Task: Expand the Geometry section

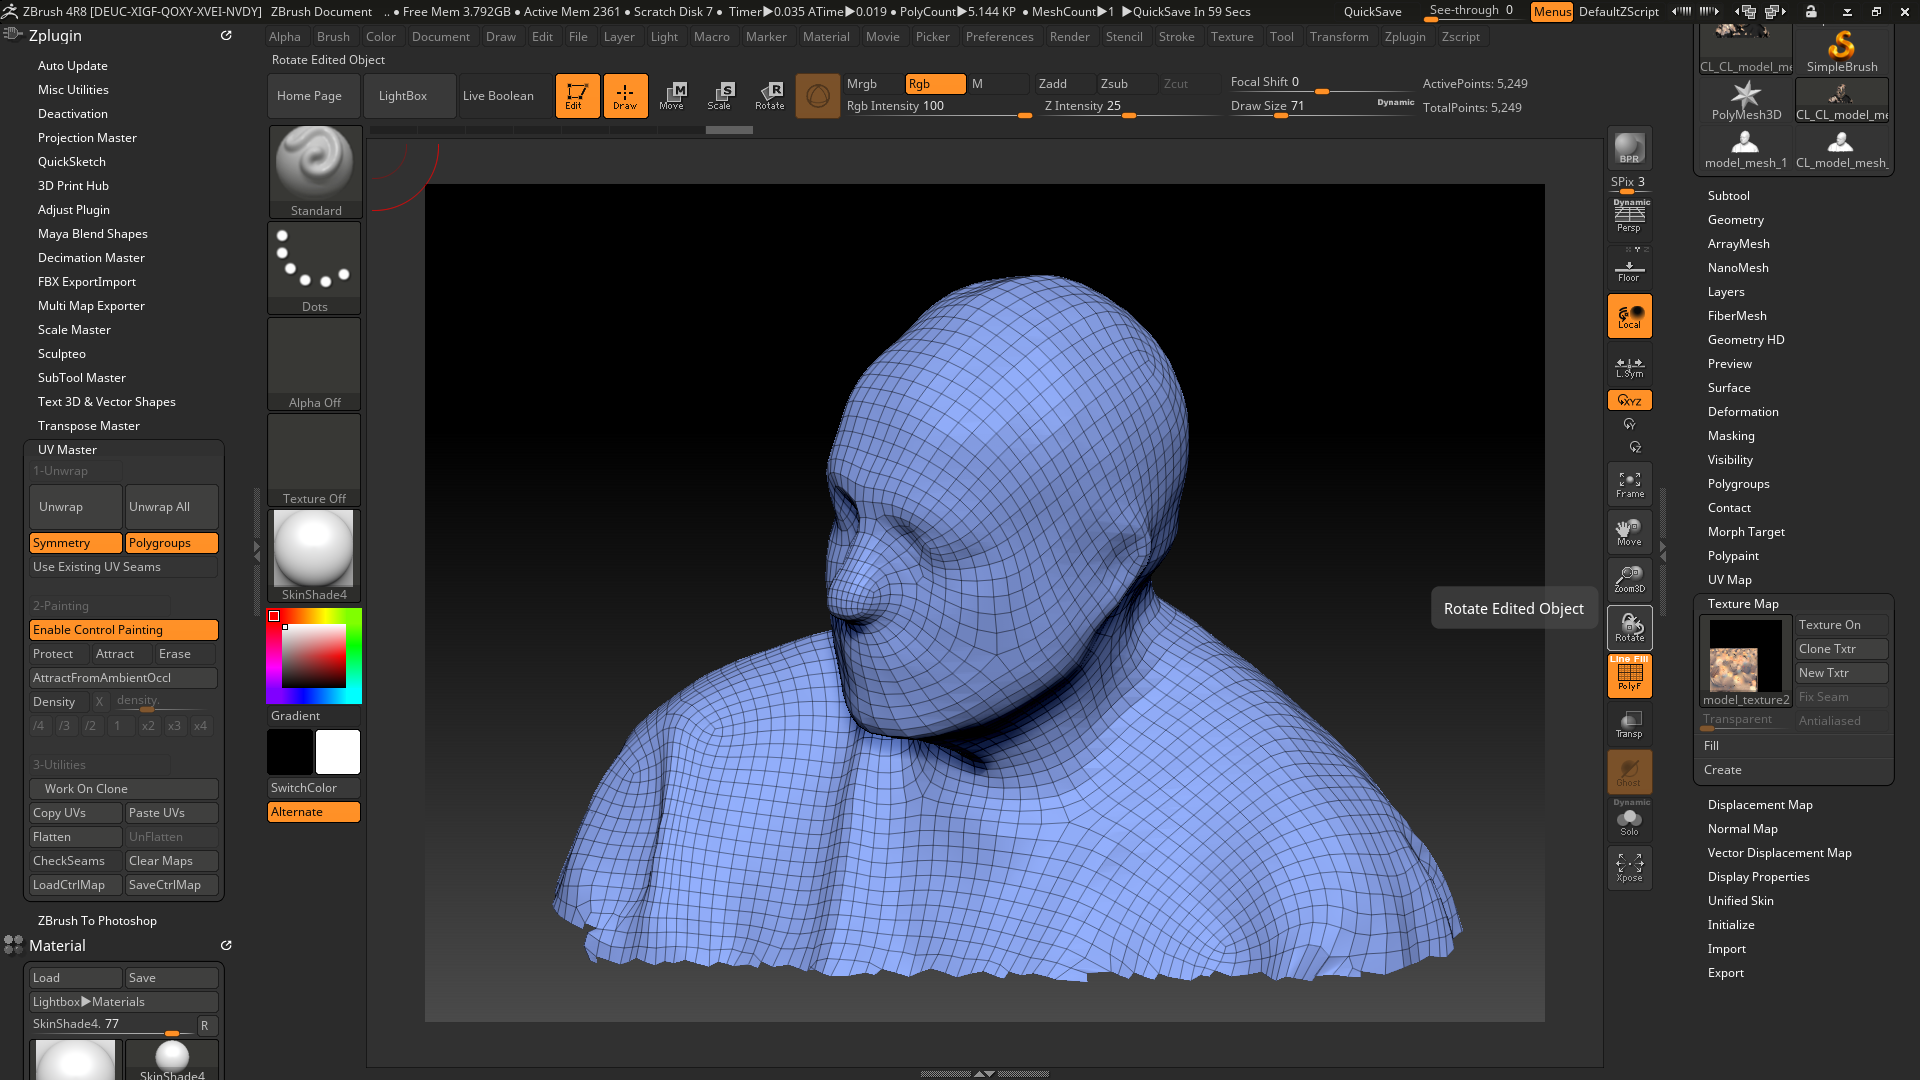Action: (x=1735, y=220)
